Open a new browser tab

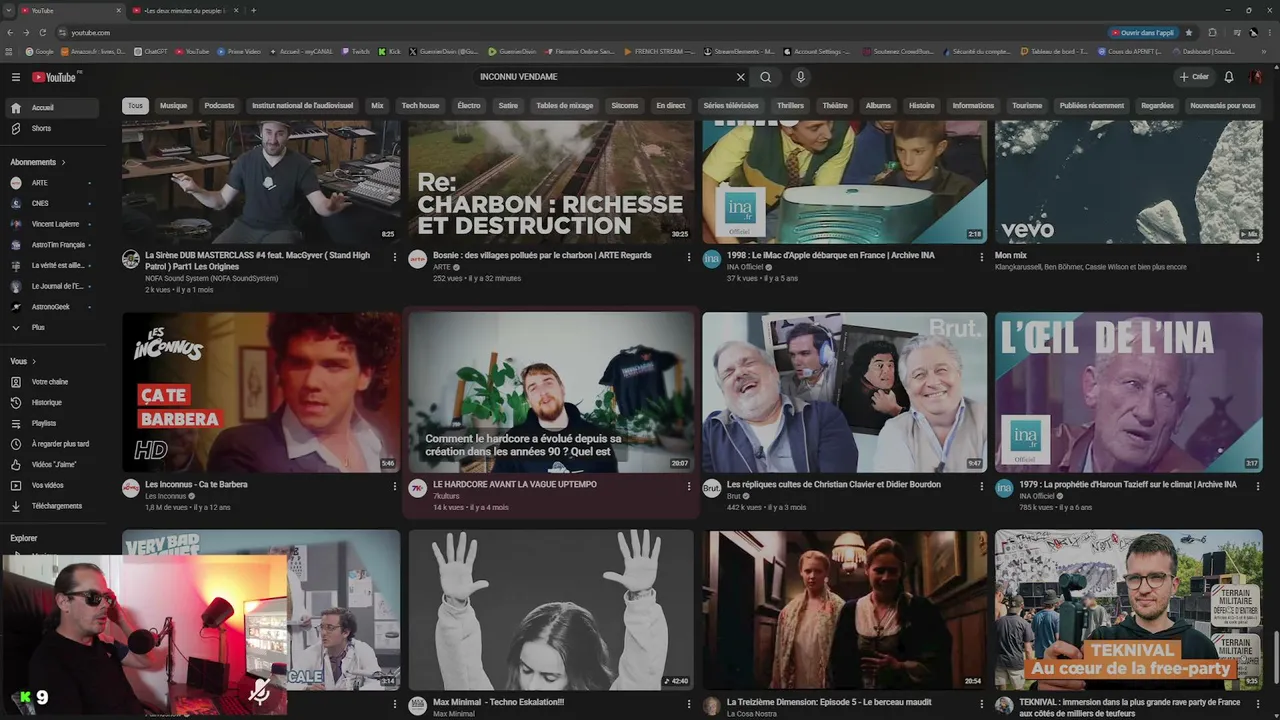tap(254, 10)
